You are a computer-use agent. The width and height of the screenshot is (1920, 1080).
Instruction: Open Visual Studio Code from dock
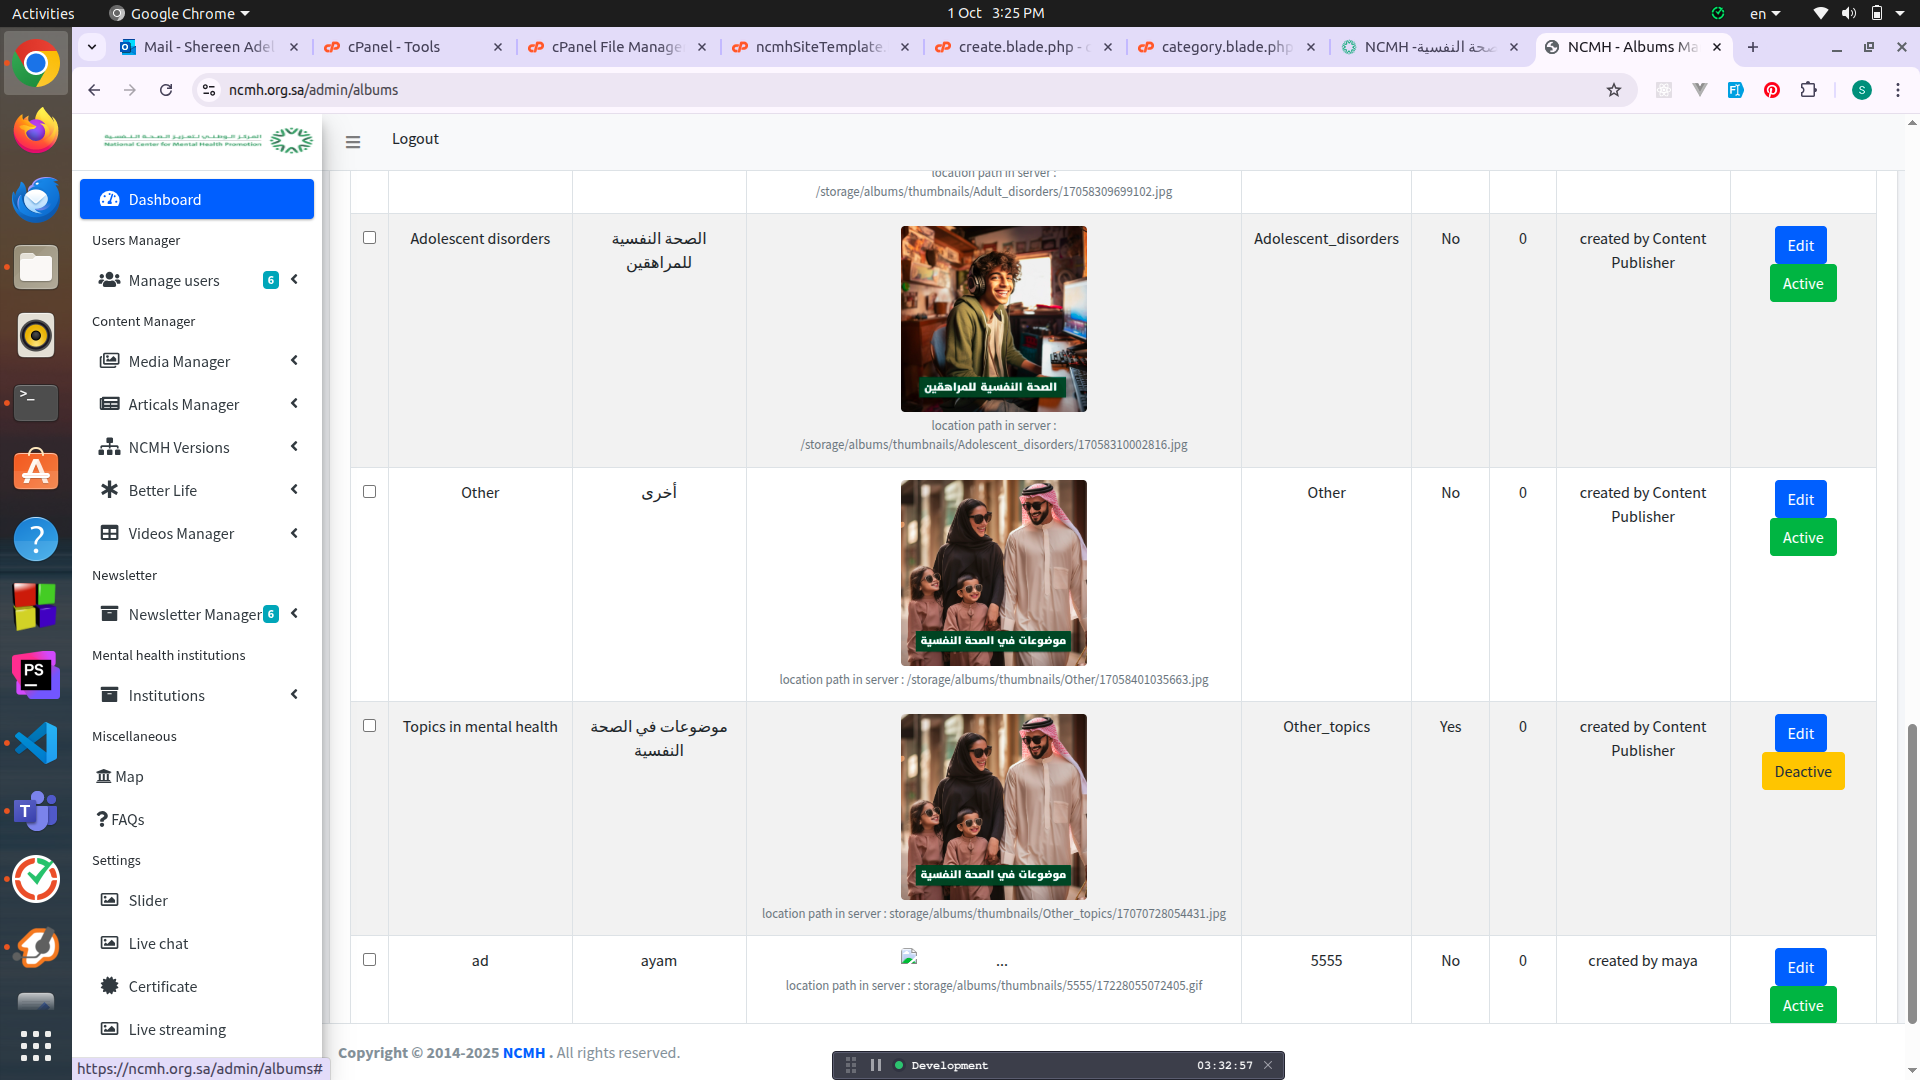point(36,743)
